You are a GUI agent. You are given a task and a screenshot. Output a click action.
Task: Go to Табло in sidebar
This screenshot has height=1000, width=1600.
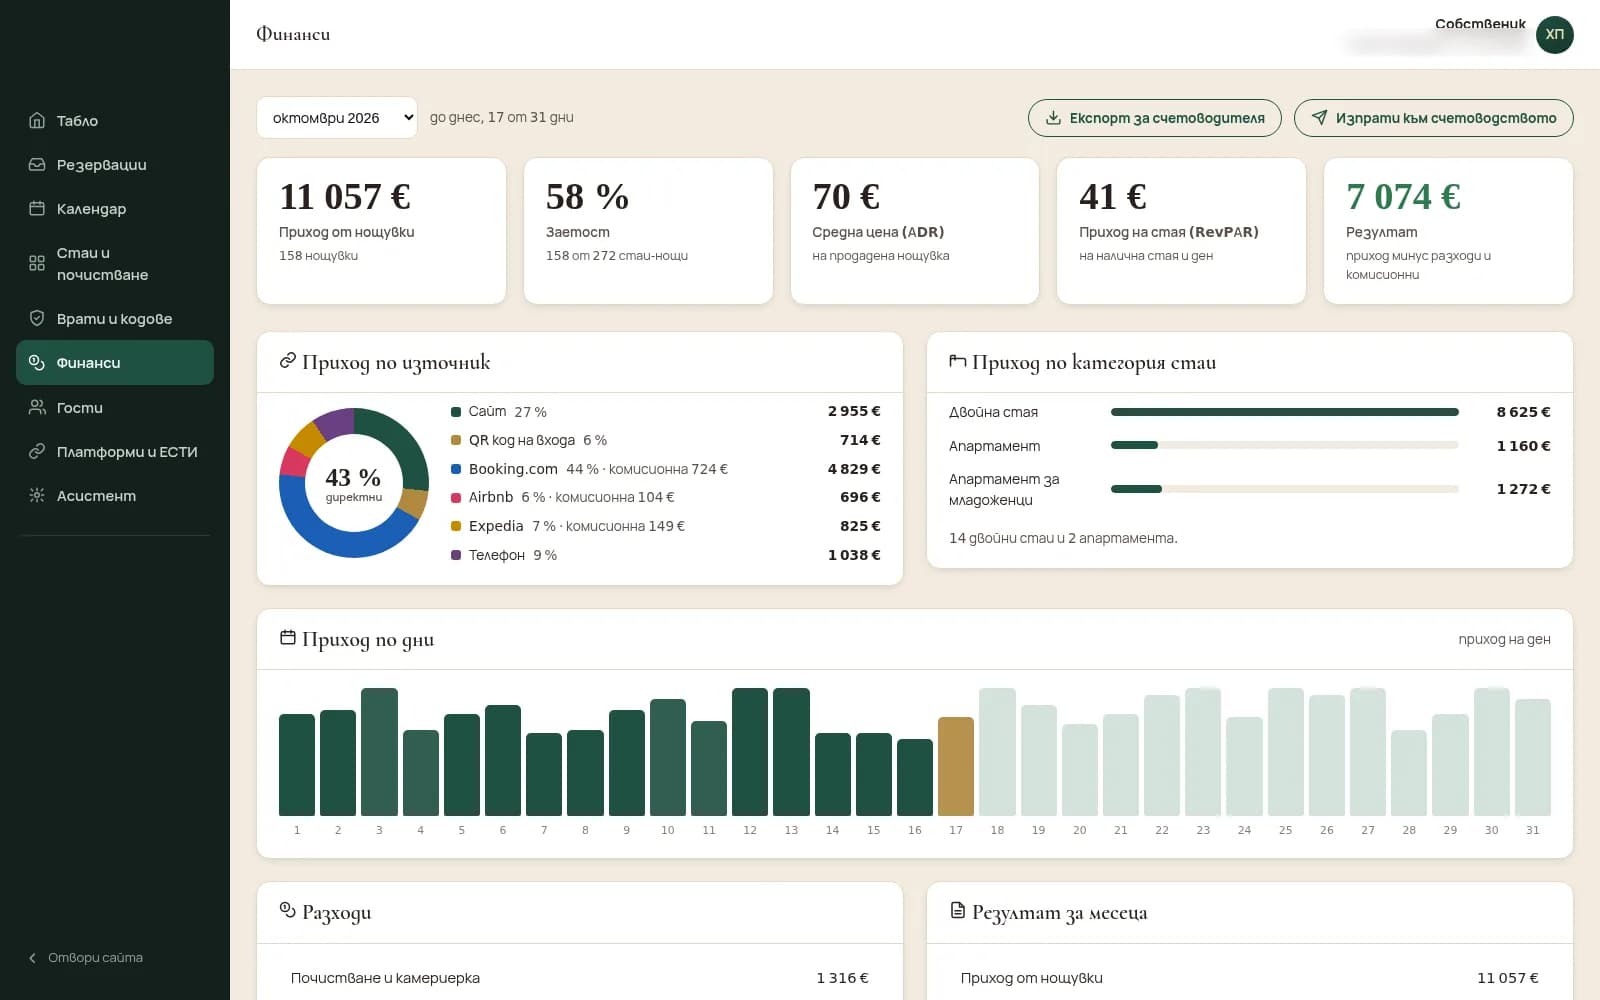(x=115, y=120)
